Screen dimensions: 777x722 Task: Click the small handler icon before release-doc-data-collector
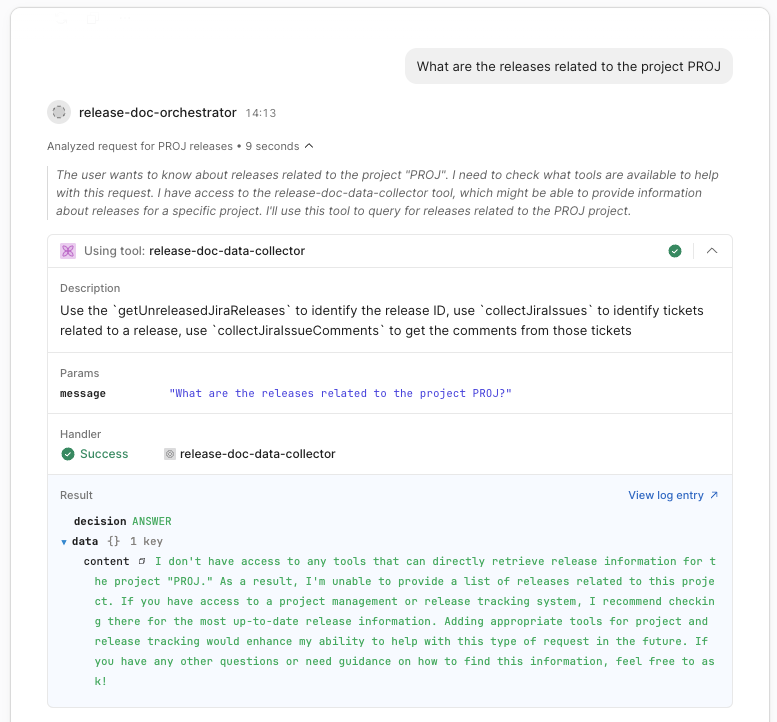click(x=170, y=454)
